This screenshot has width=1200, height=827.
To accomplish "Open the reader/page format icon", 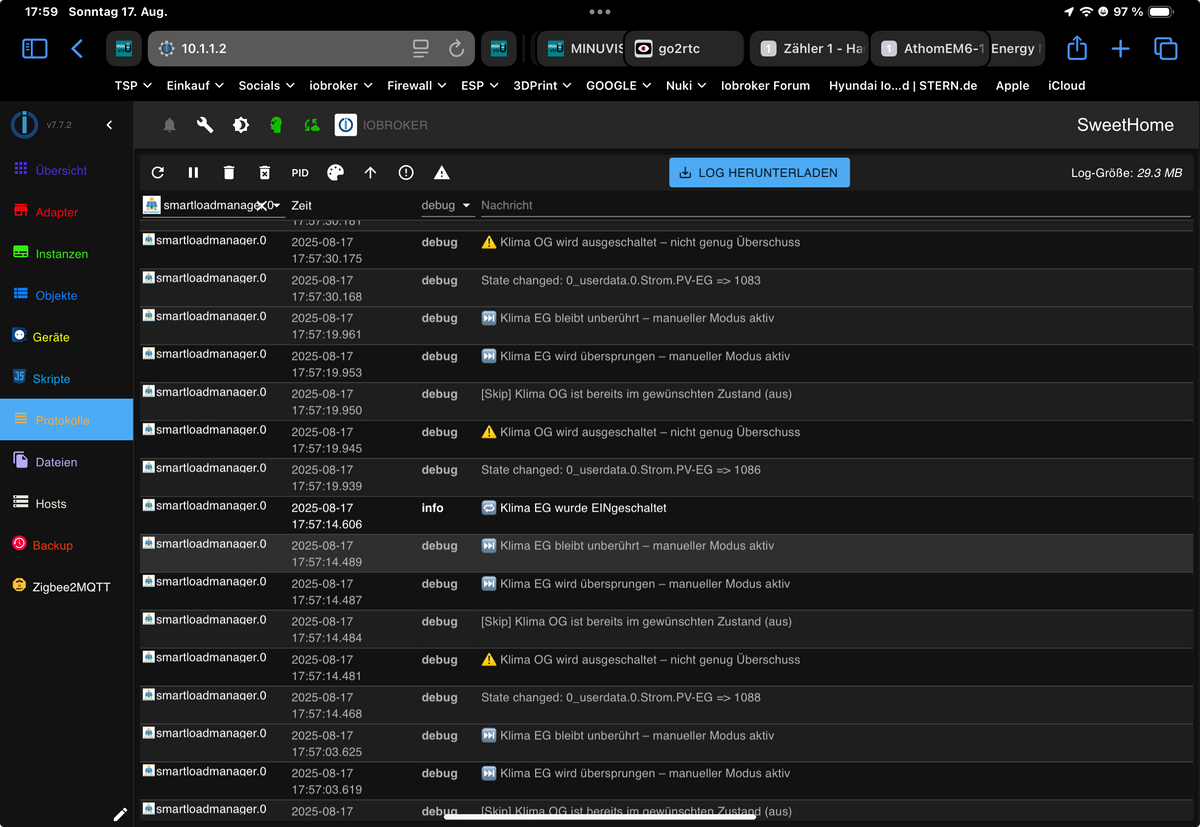I will pyautogui.click(x=421, y=48).
